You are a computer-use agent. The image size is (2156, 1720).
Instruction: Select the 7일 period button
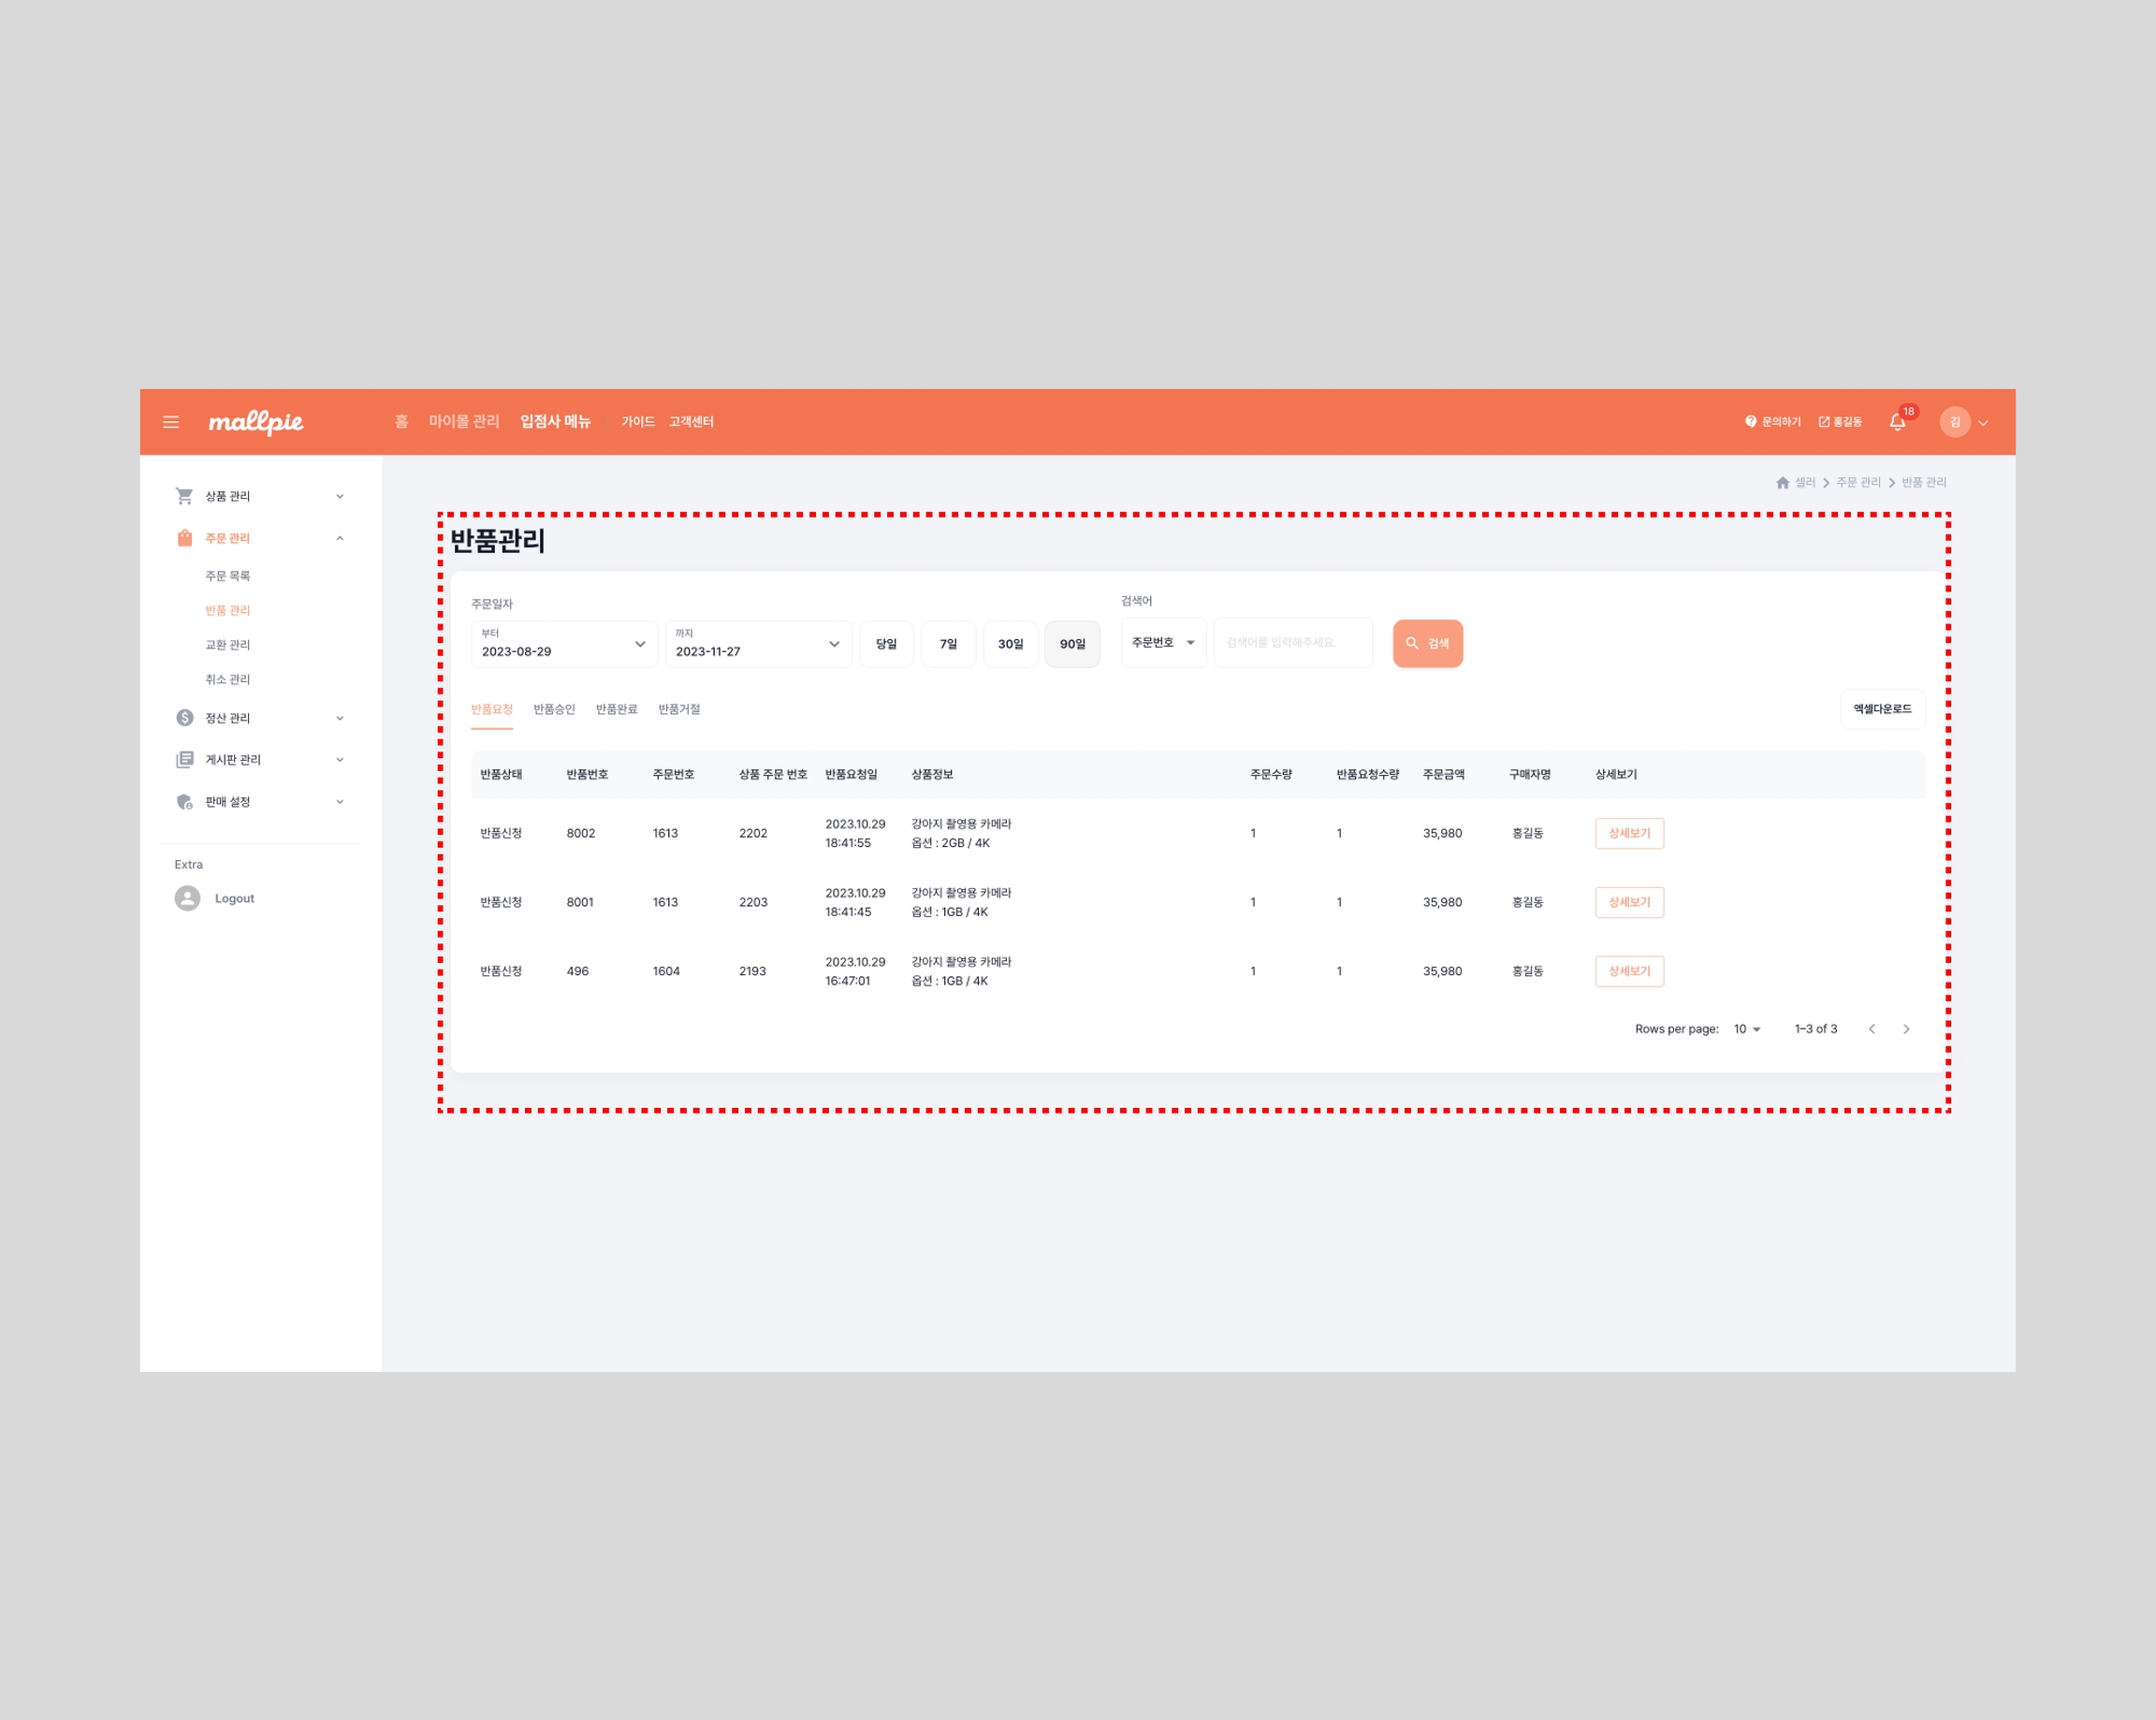(948, 644)
